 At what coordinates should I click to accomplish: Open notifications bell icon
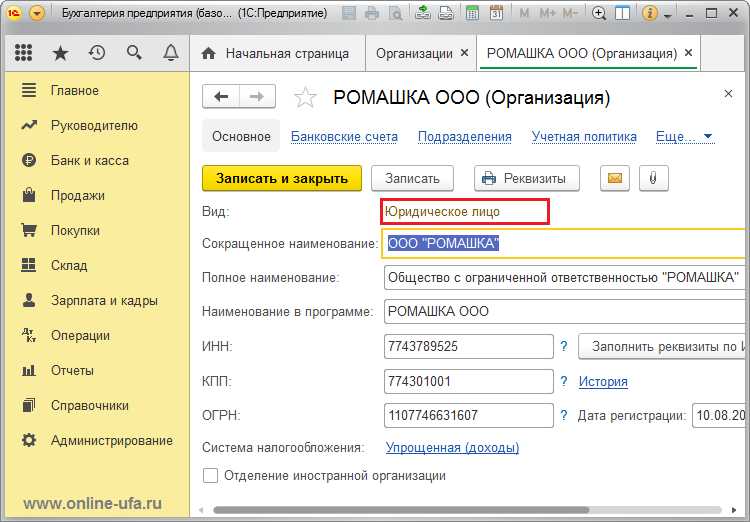171,52
